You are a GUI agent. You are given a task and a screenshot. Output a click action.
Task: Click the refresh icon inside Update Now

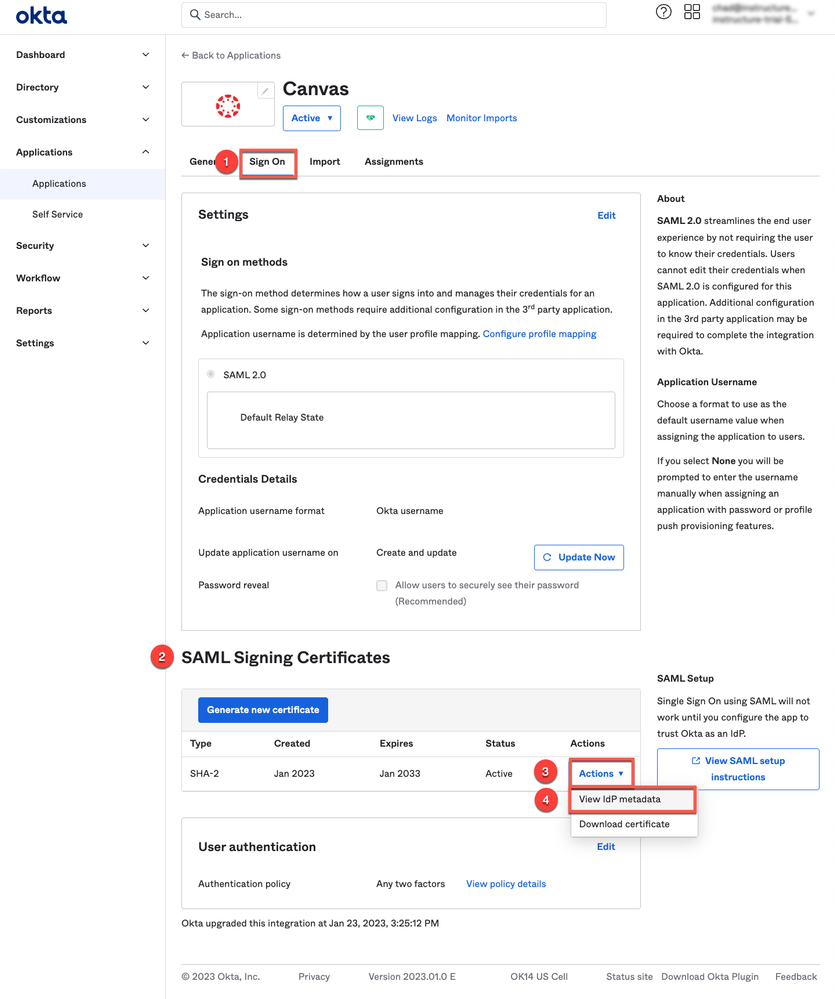(x=547, y=557)
